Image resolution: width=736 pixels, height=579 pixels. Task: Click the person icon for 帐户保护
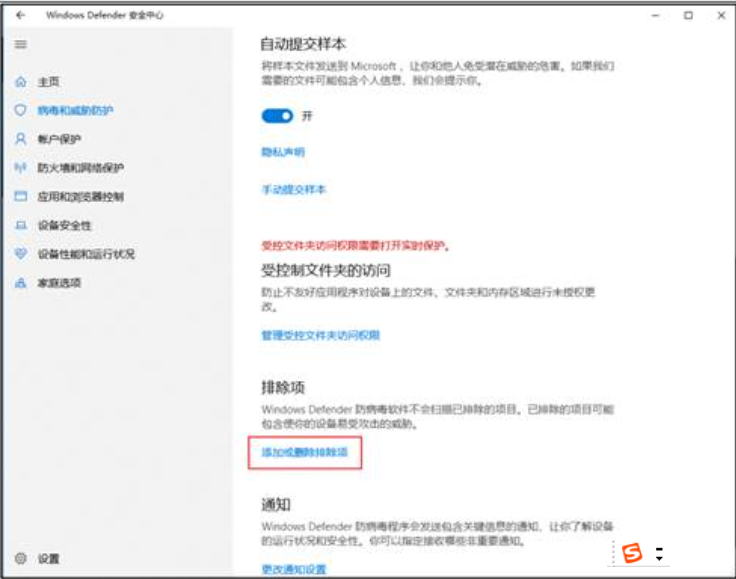(21, 139)
